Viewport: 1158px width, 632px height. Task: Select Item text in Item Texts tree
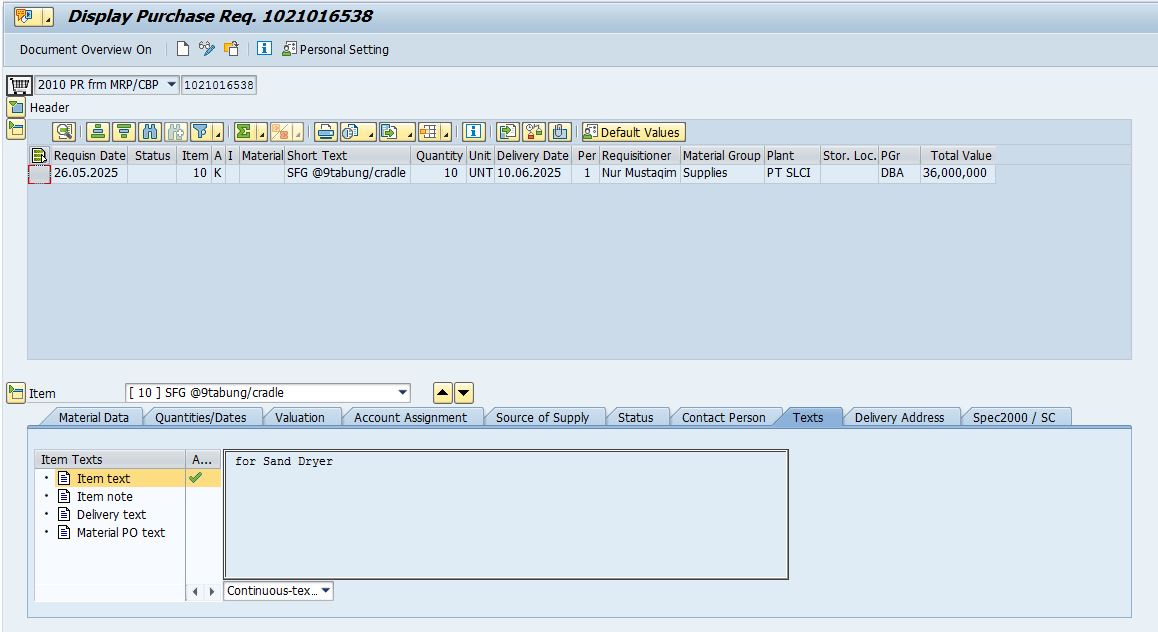103,478
